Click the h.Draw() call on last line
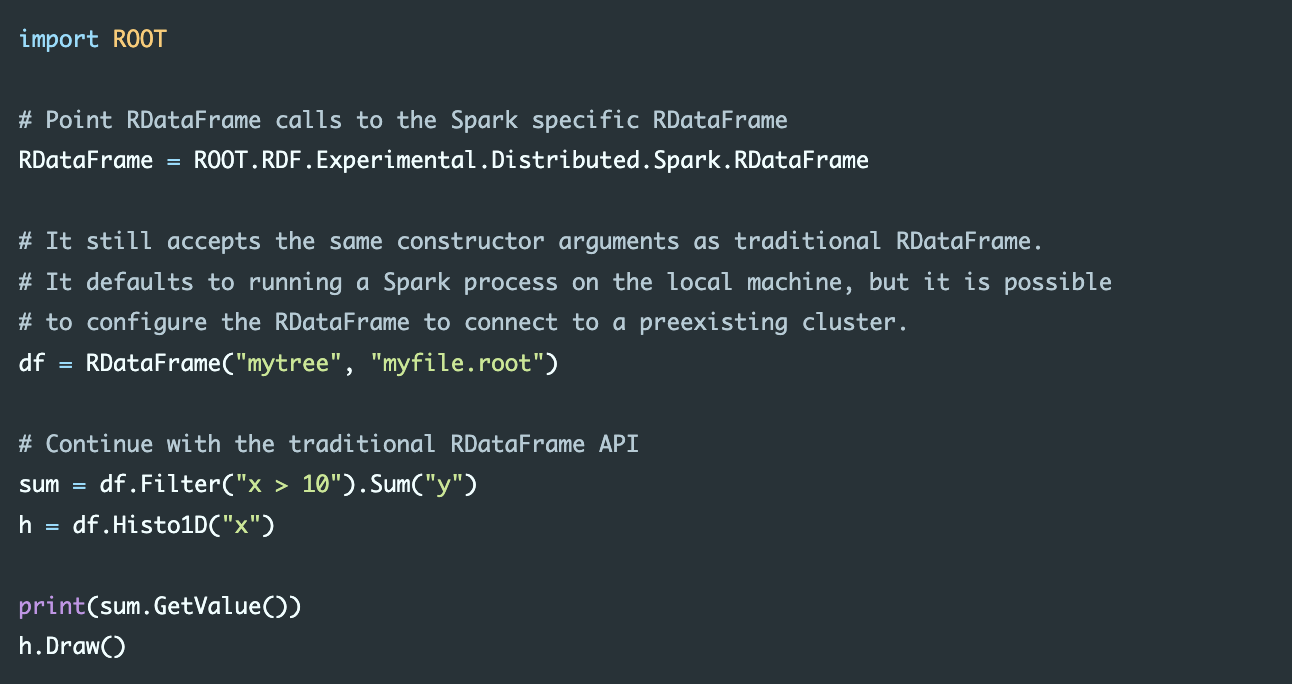The height and width of the screenshot is (684, 1292). pos(73,646)
